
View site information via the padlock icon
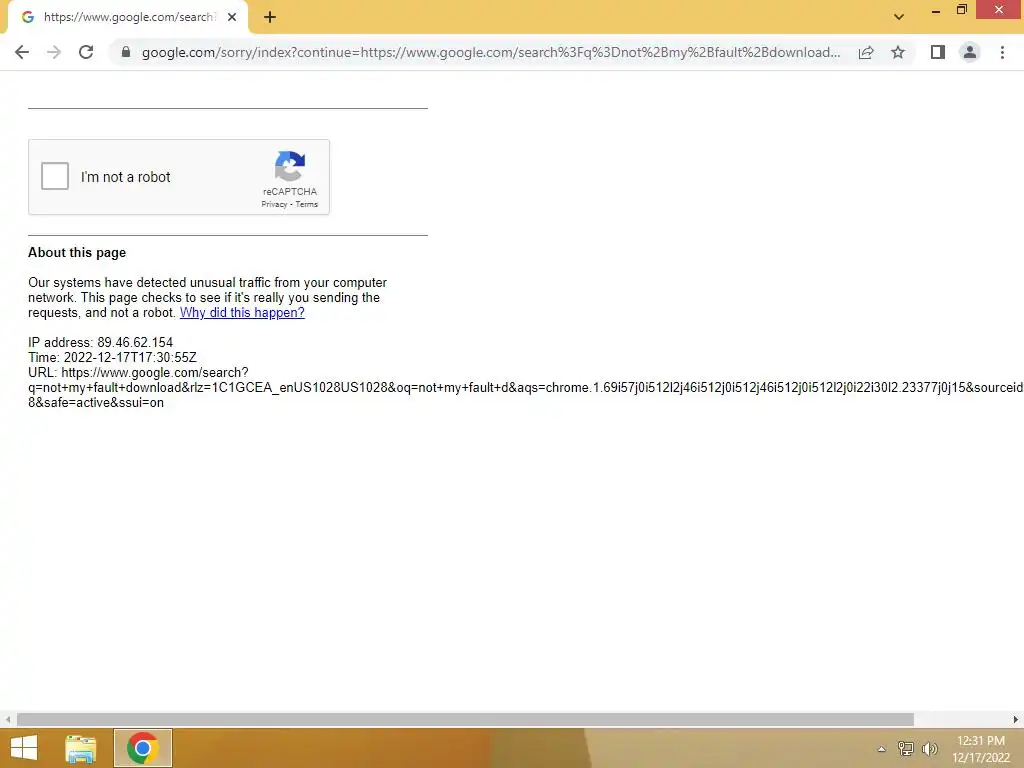(x=125, y=52)
